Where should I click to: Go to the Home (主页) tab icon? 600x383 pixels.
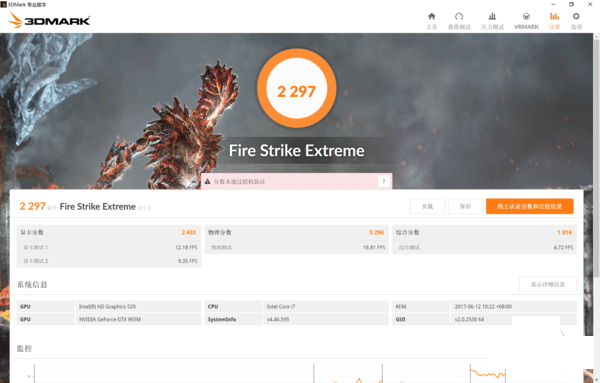coord(432,16)
